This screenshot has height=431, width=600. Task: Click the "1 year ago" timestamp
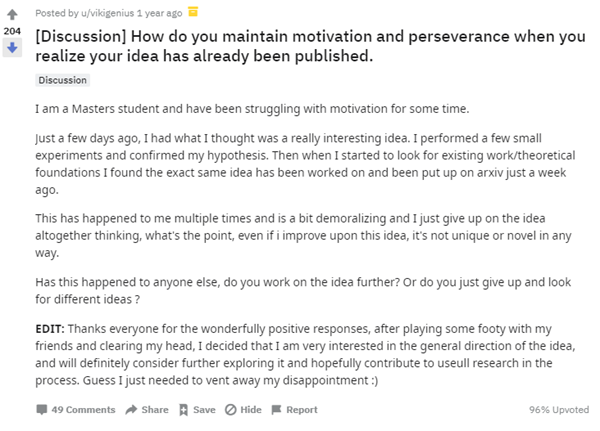[x=159, y=12]
